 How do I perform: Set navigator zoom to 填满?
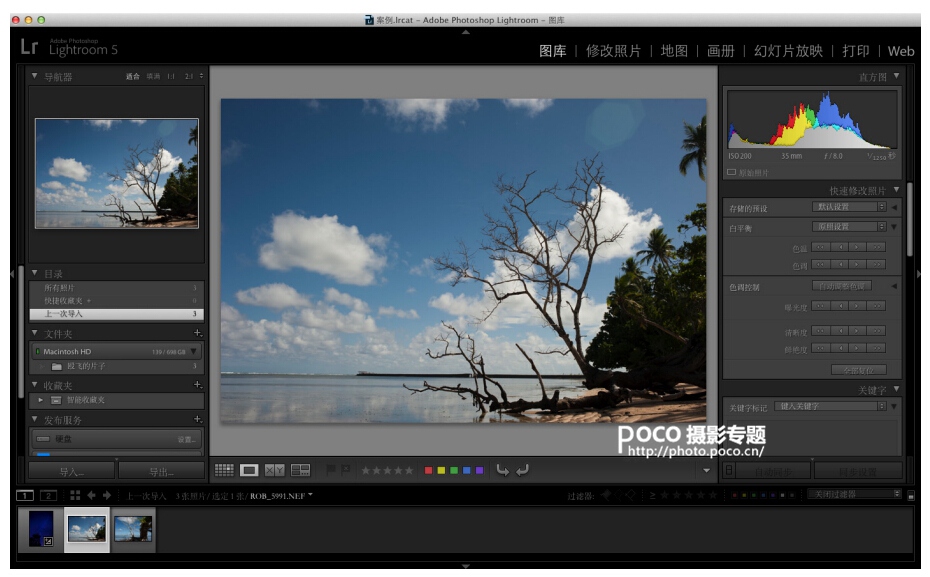(x=154, y=76)
